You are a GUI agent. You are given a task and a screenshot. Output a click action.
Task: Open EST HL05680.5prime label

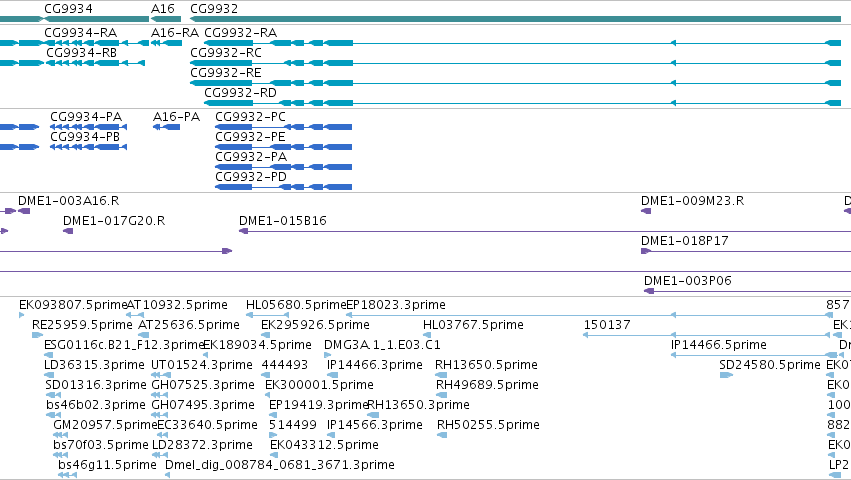click(x=296, y=305)
